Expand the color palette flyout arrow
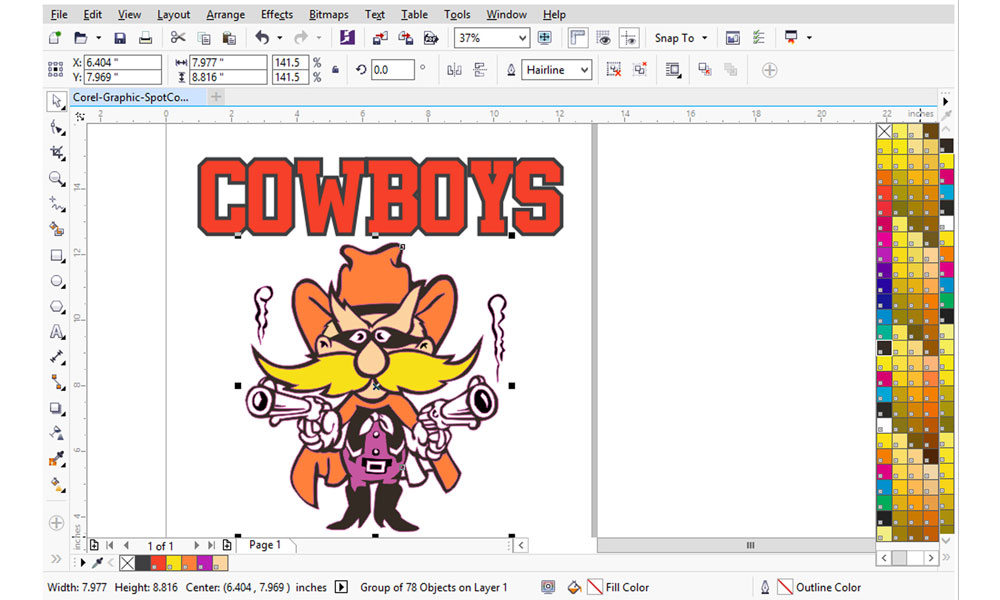The image size is (1000, 600). tap(945, 101)
